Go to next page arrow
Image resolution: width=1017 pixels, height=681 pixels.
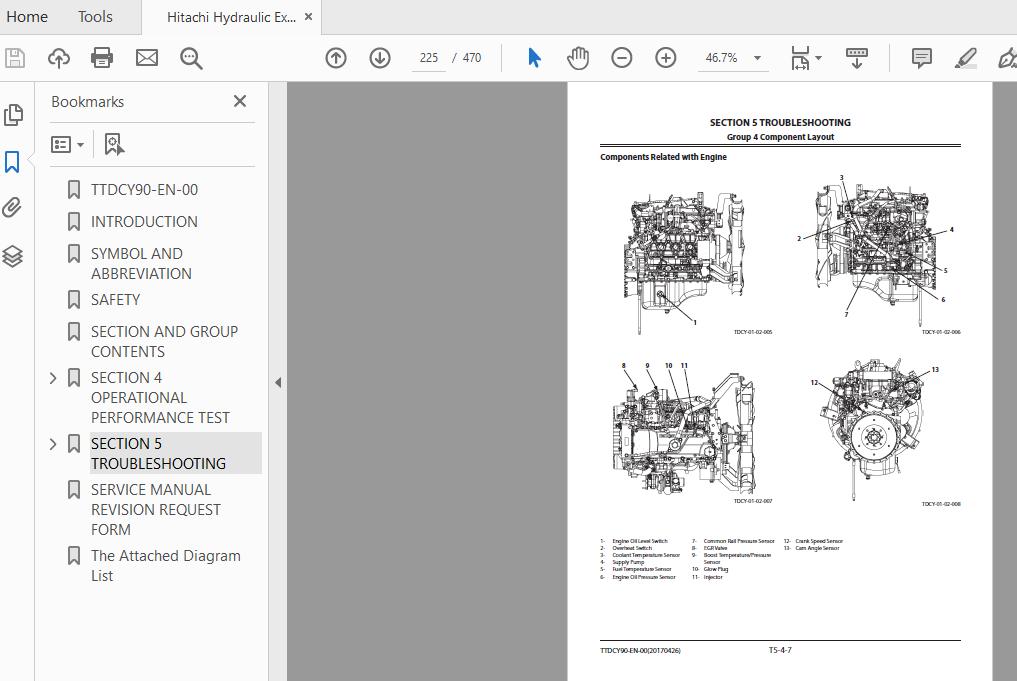380,58
